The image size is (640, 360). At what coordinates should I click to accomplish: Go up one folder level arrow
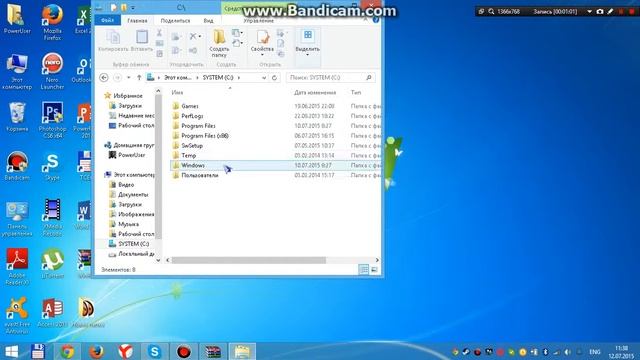[139, 78]
